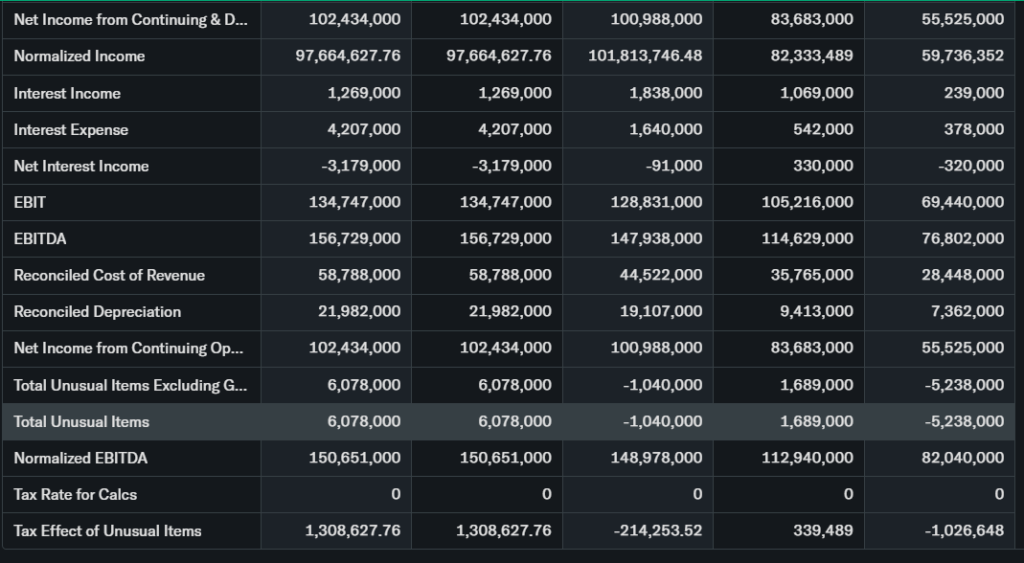Select the Net Interest Income row label
1024x563 pixels.
coord(81,166)
